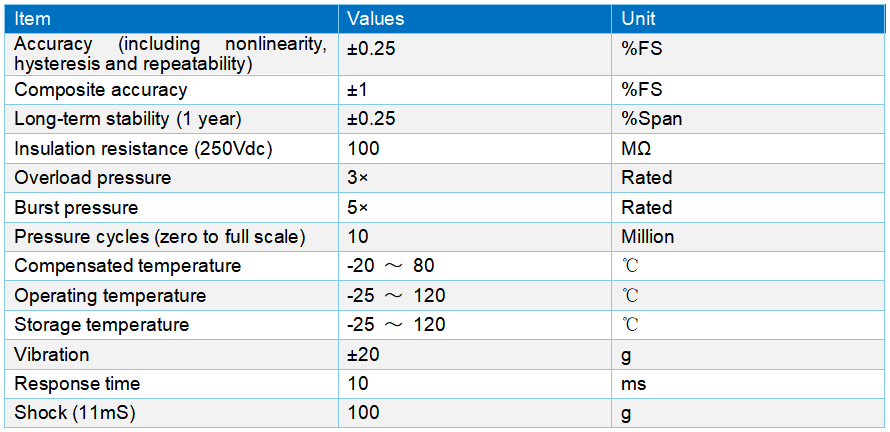Screen dimensions: 890x432
Task: Select the '3×' overload pressure value
Action: tap(358, 178)
